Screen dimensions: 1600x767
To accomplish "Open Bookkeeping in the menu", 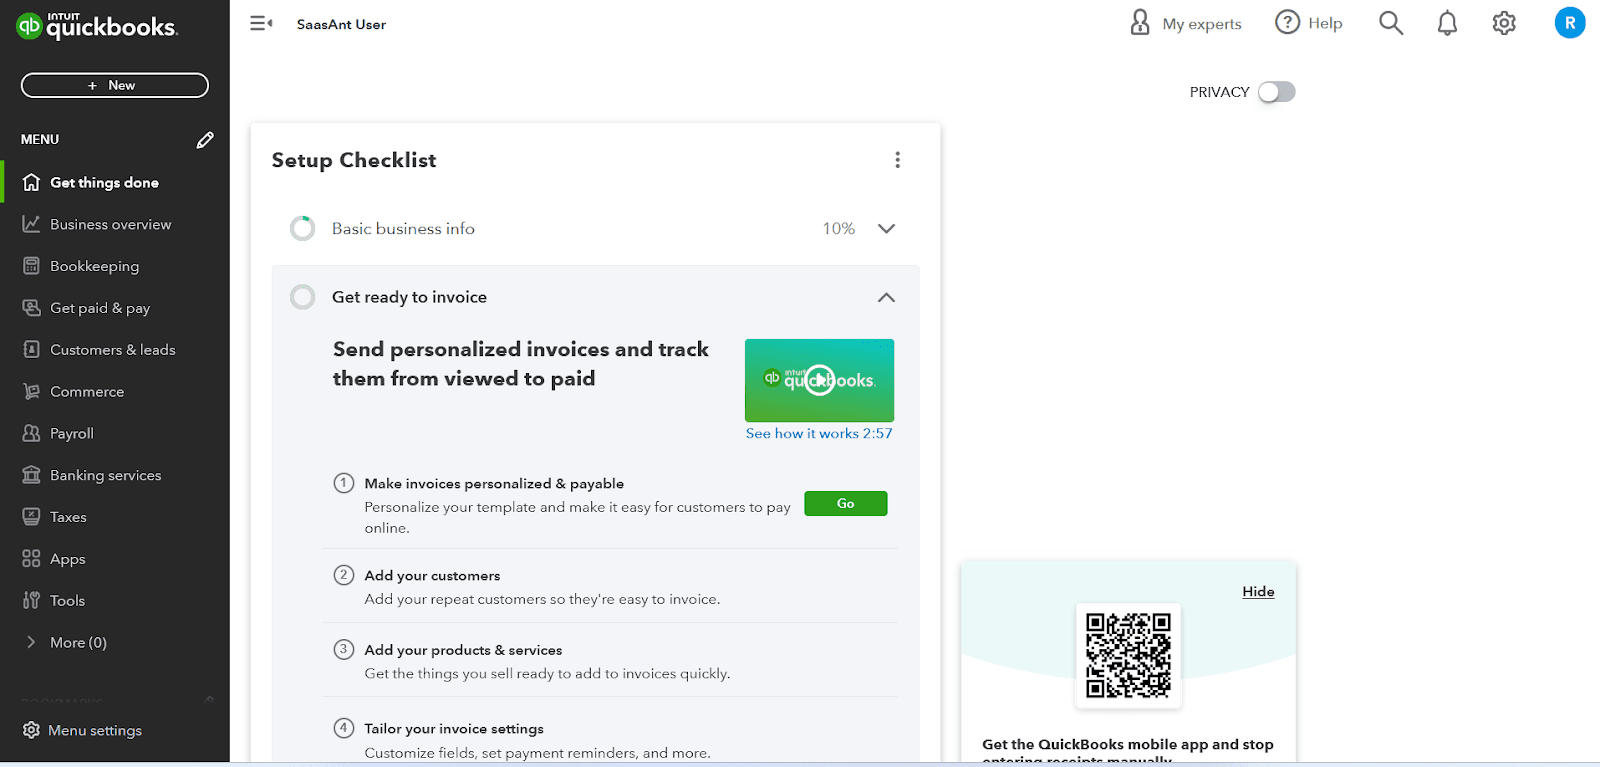I will (x=95, y=266).
